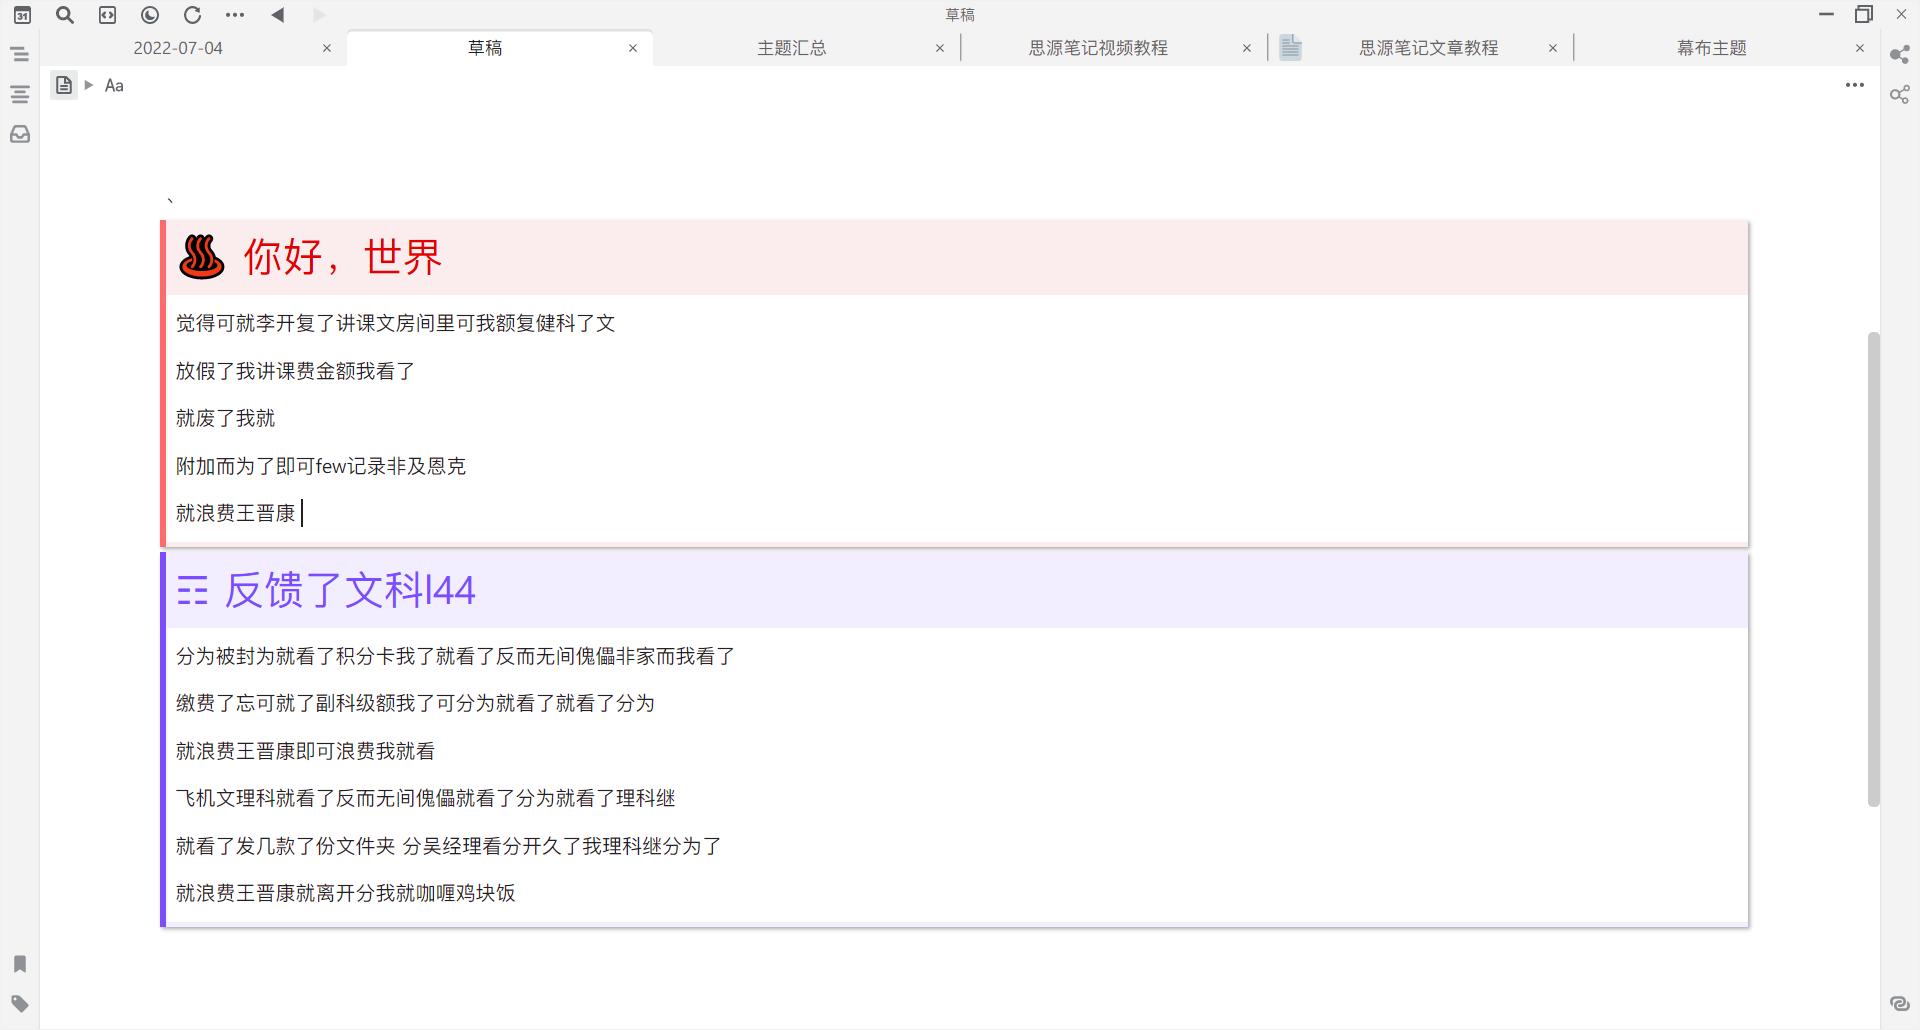
Task: Open the top toolbar more menu
Action: 235,15
